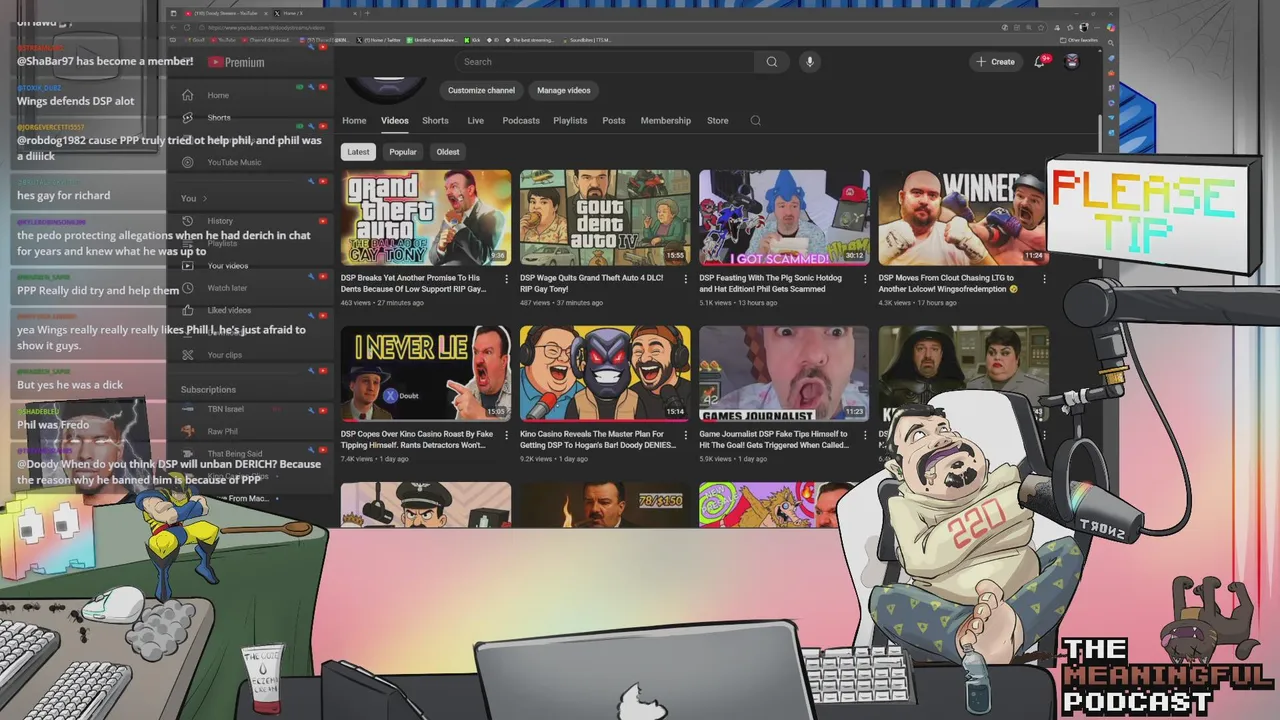Click the DSP Wage Quits Grand Theft Auto title

tap(593, 283)
